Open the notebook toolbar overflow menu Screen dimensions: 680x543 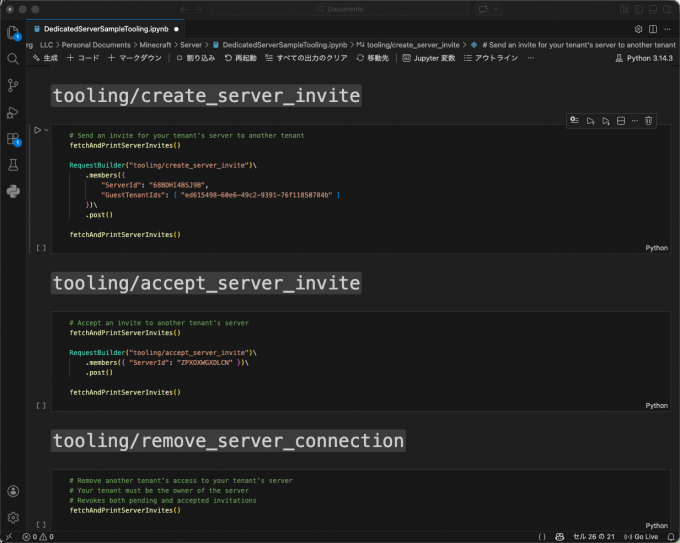(530, 58)
